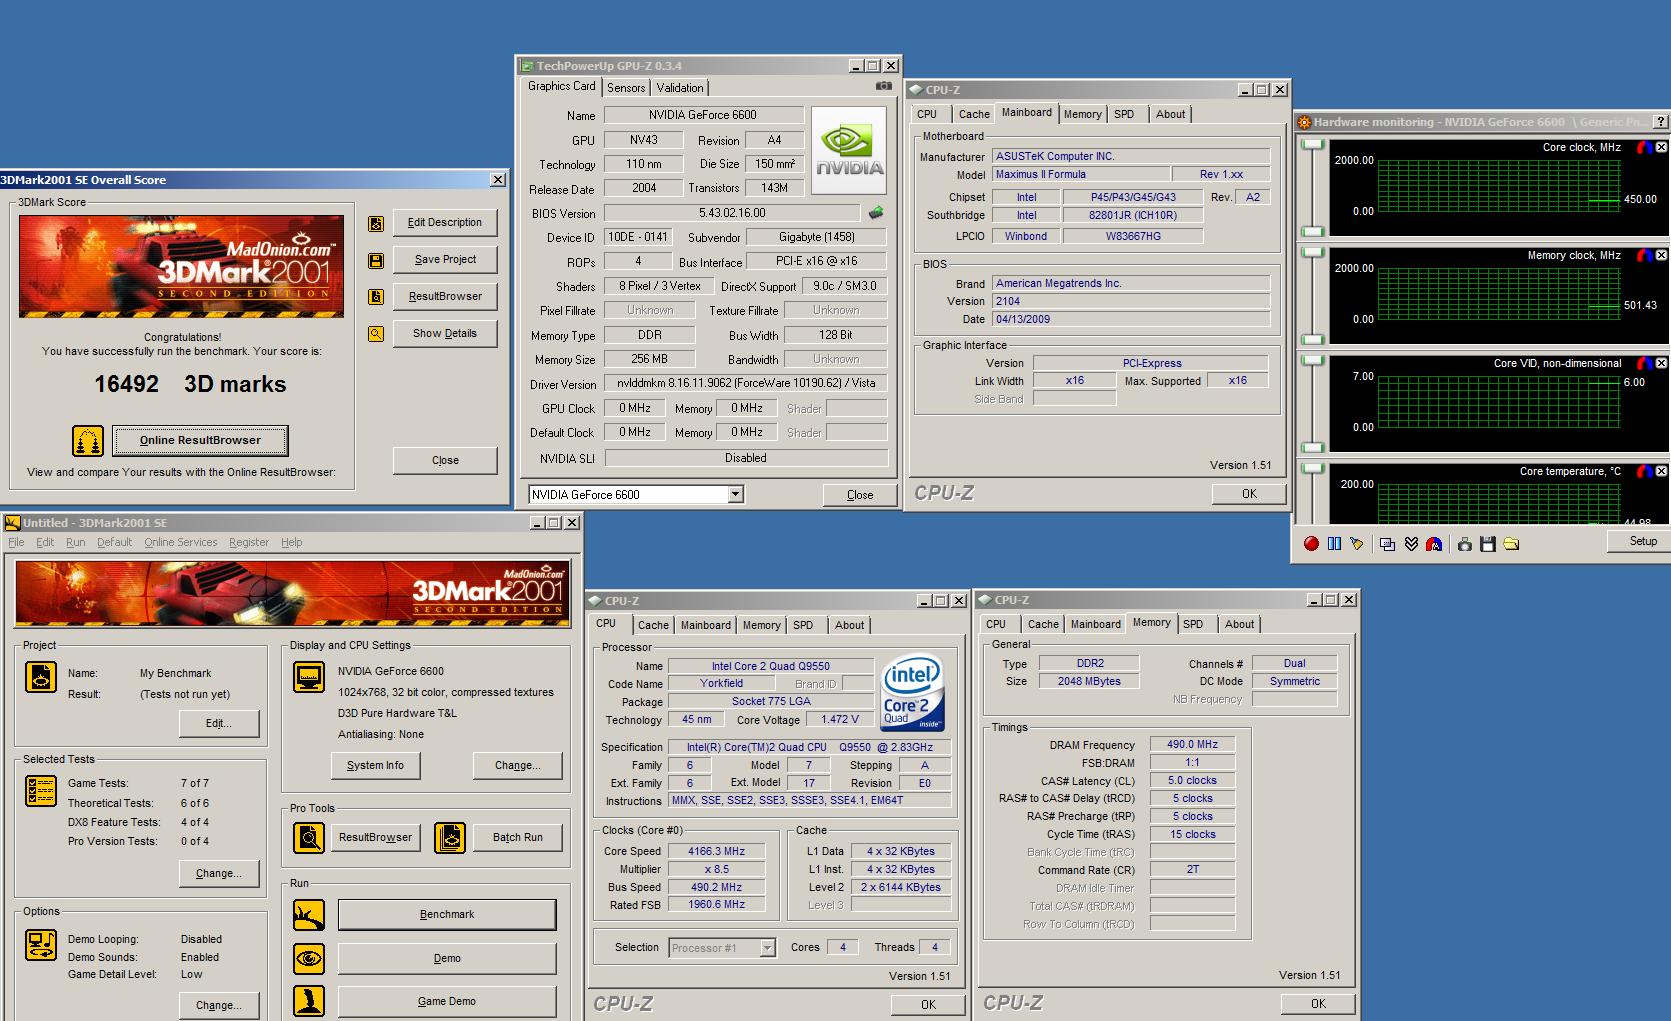
Task: Click the Game Demo button
Action: point(447,1001)
